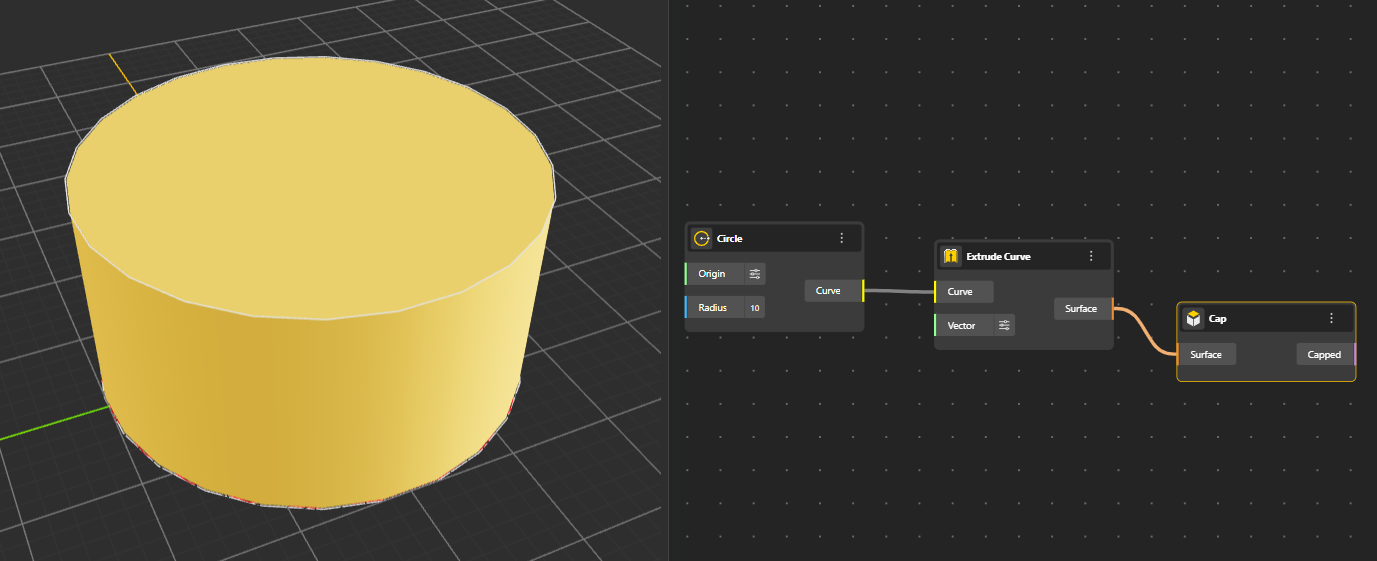The width and height of the screenshot is (1377, 561).
Task: Select the cylinder's top face in viewport
Action: pyautogui.click(x=310, y=185)
